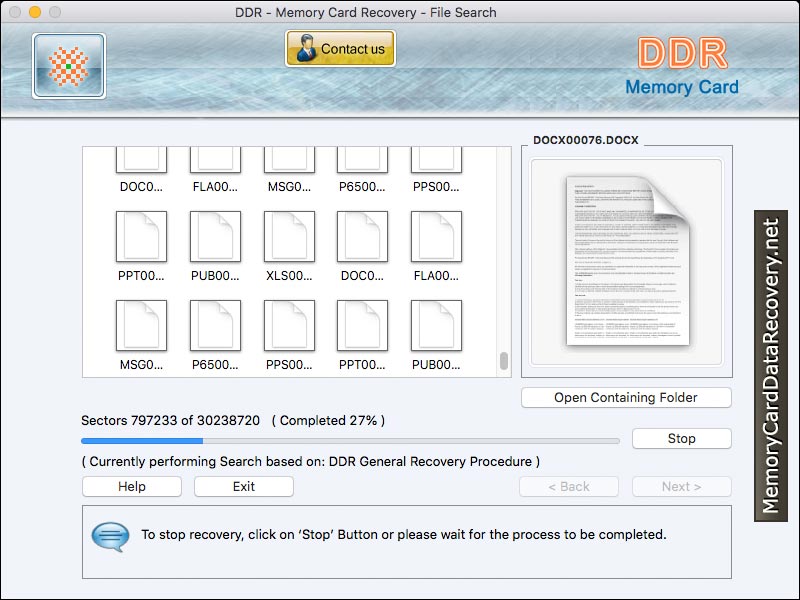Open Containing Folder of recovered file
This screenshot has width=800, height=600.
point(625,398)
